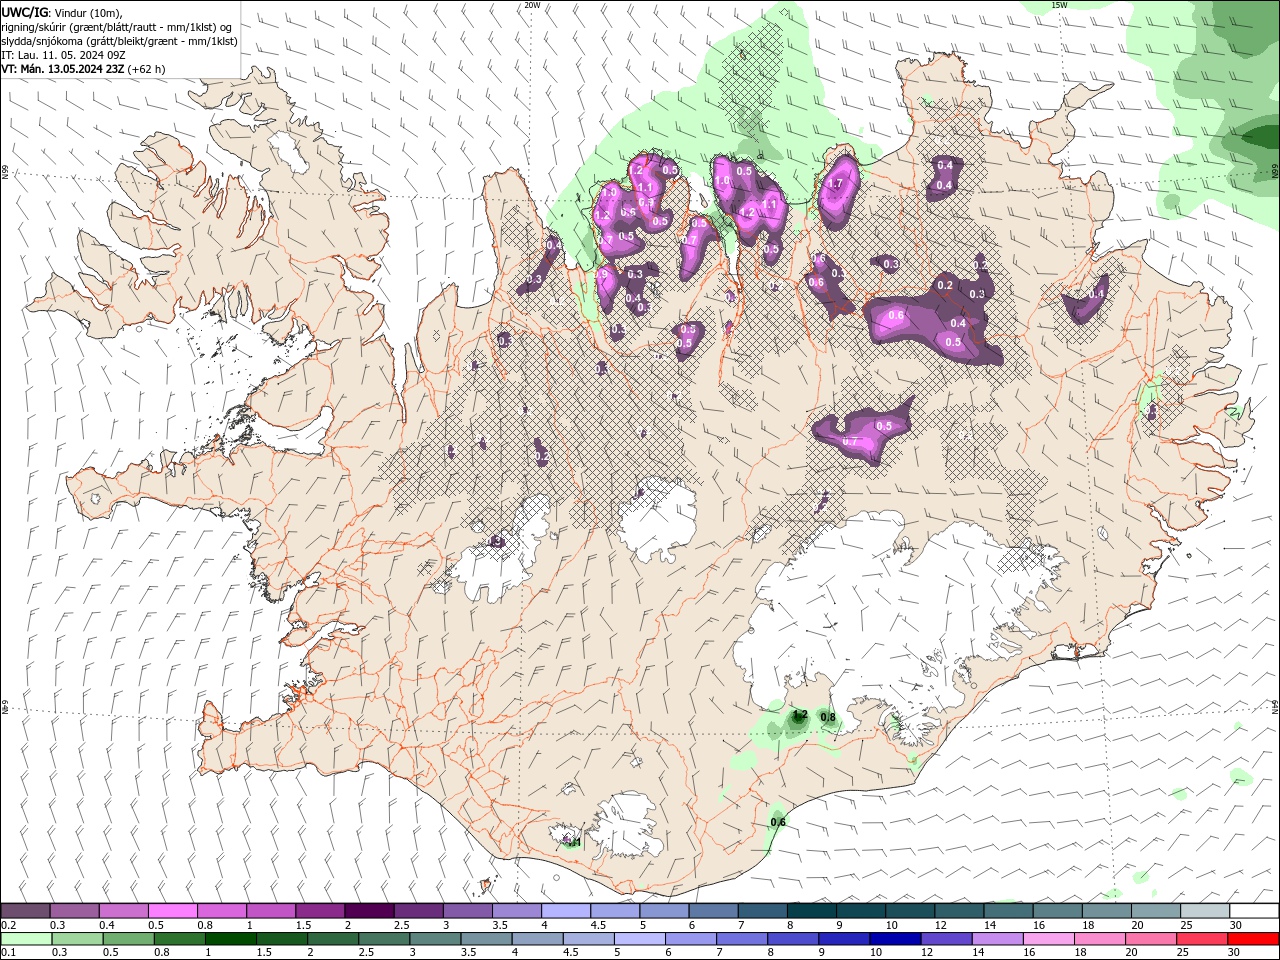Click the darkest purple 2–2.5 swatch in the upper legend
1280x960 pixels.
click(369, 911)
